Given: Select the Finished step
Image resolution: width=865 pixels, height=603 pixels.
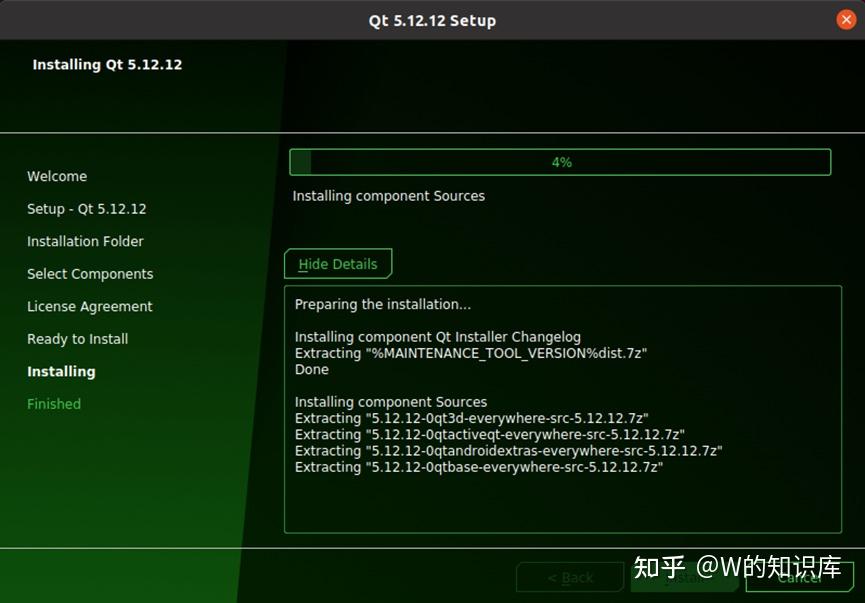Looking at the screenshot, I should (54, 403).
